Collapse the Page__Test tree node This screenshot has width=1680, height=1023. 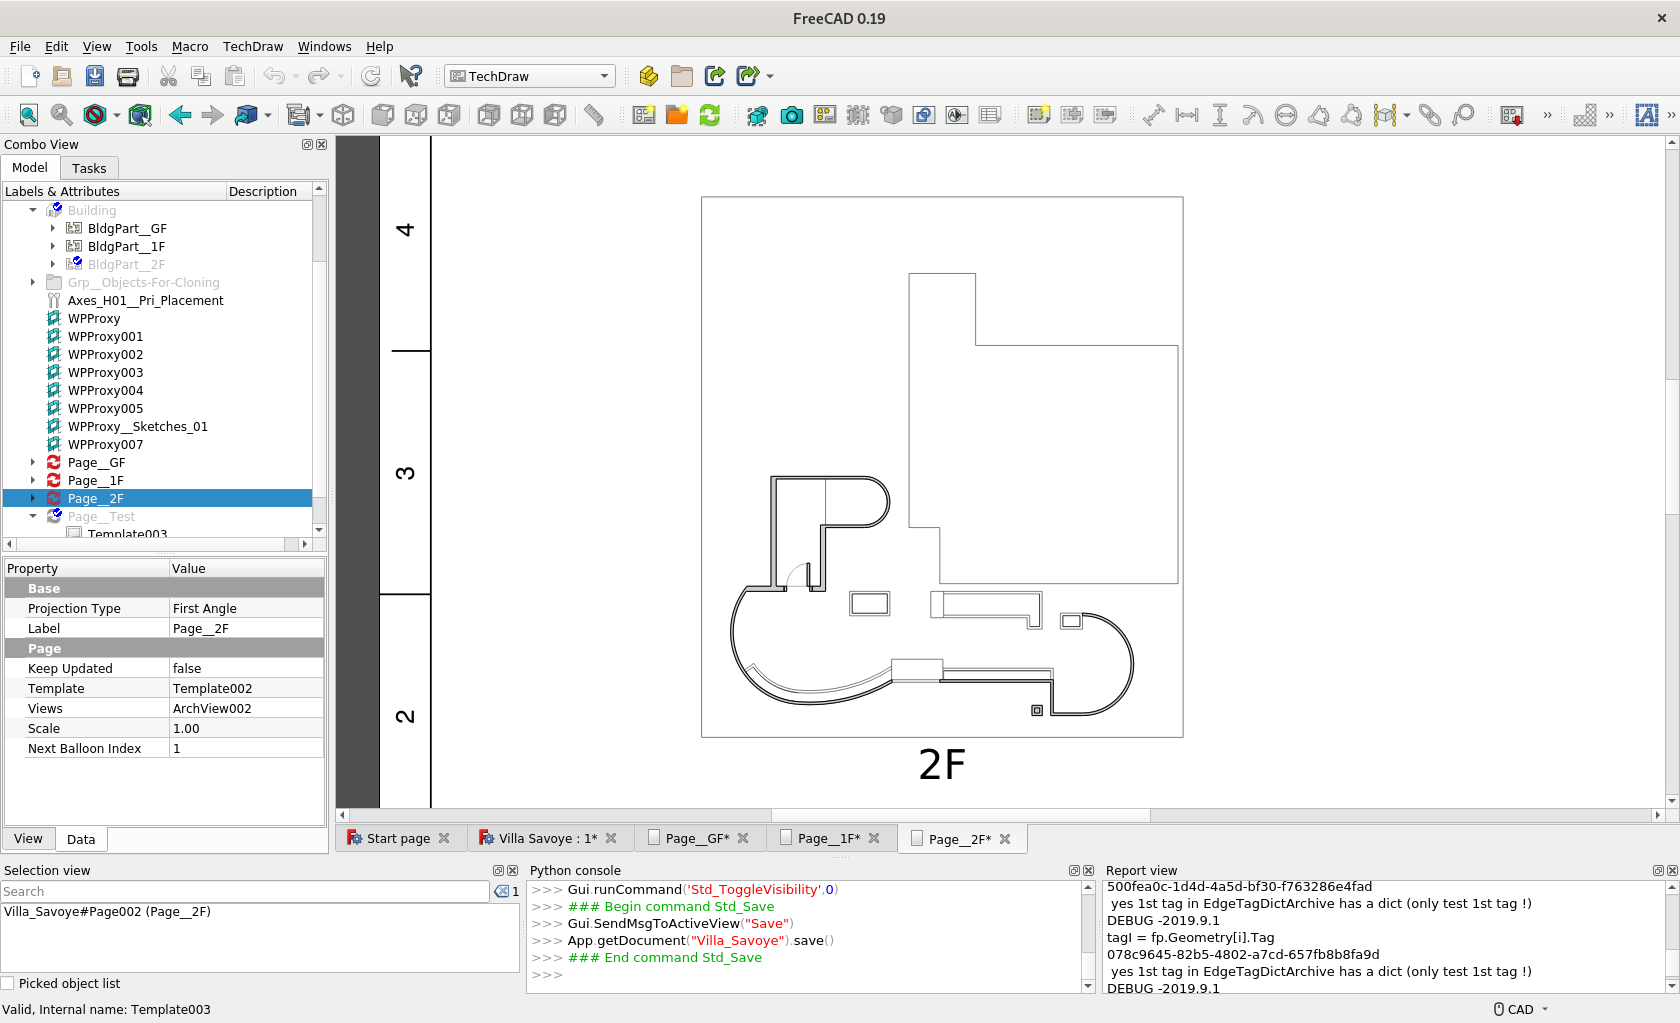pos(33,516)
